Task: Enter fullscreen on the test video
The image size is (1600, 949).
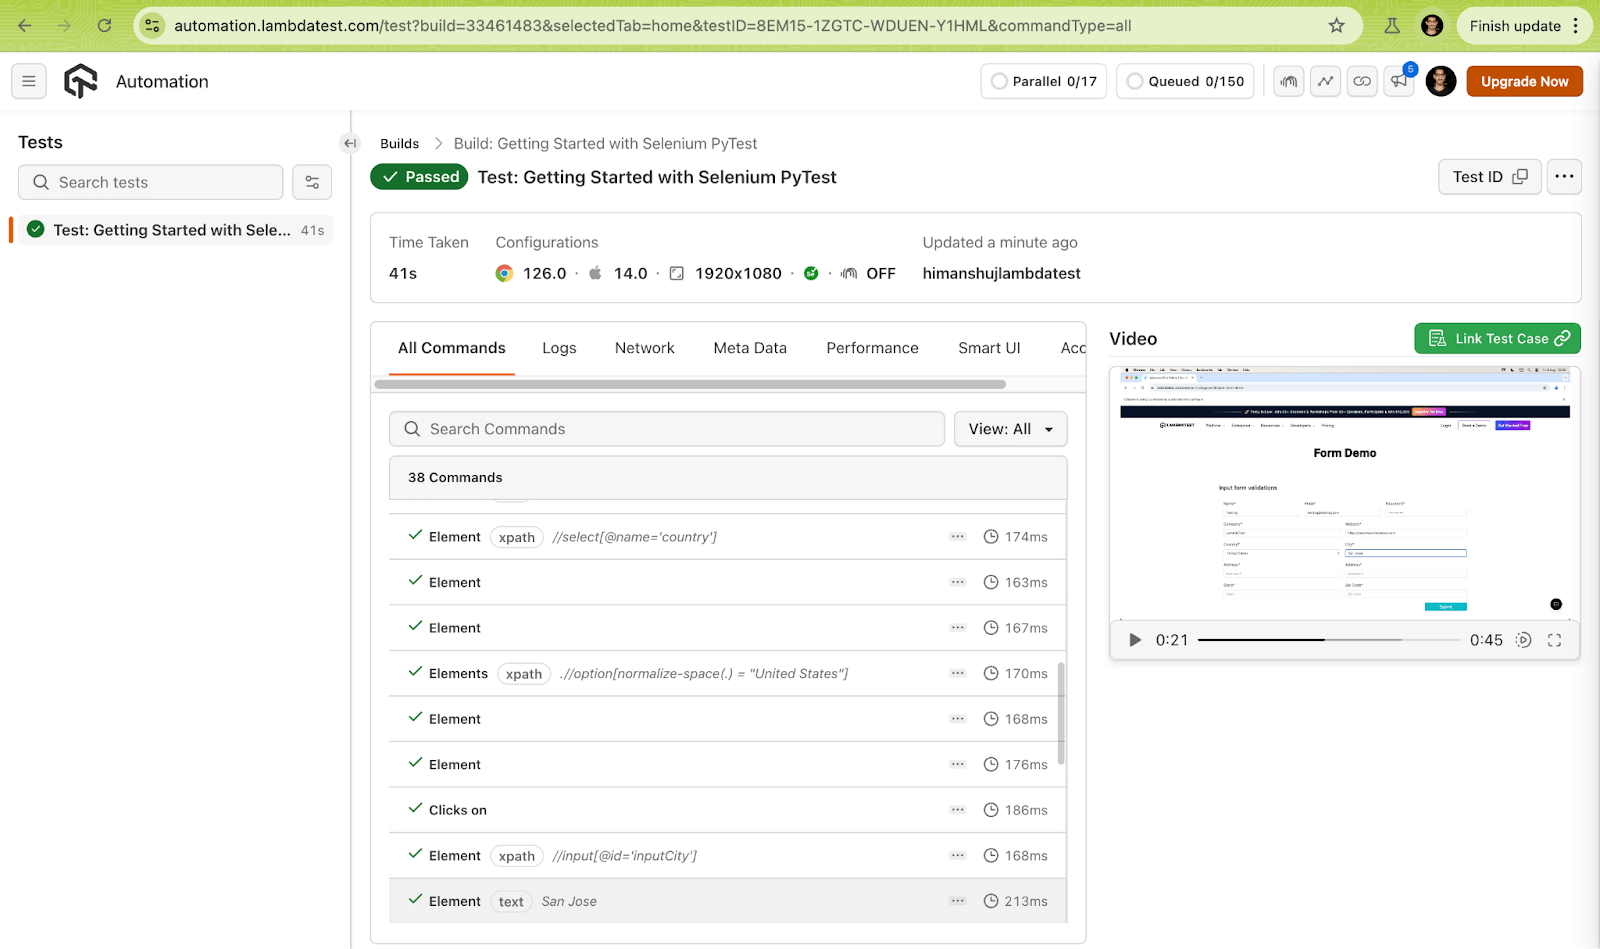Action: click(x=1553, y=640)
